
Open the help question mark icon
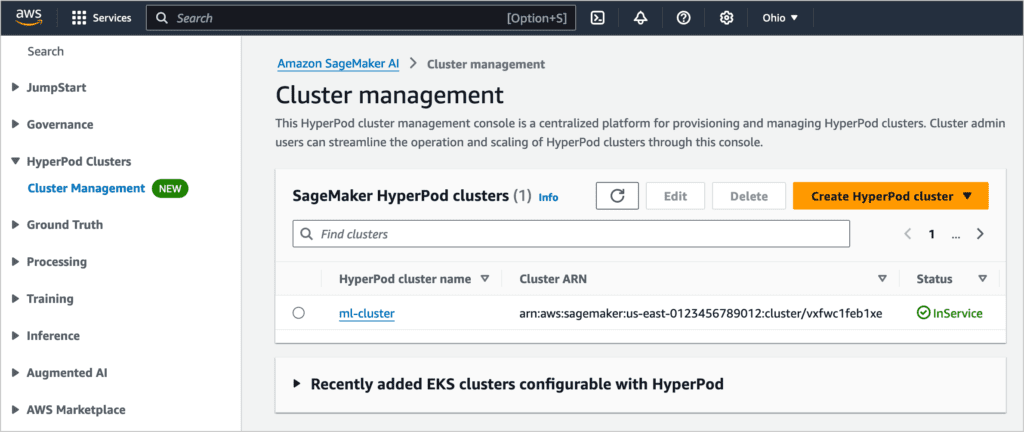pyautogui.click(x=683, y=18)
